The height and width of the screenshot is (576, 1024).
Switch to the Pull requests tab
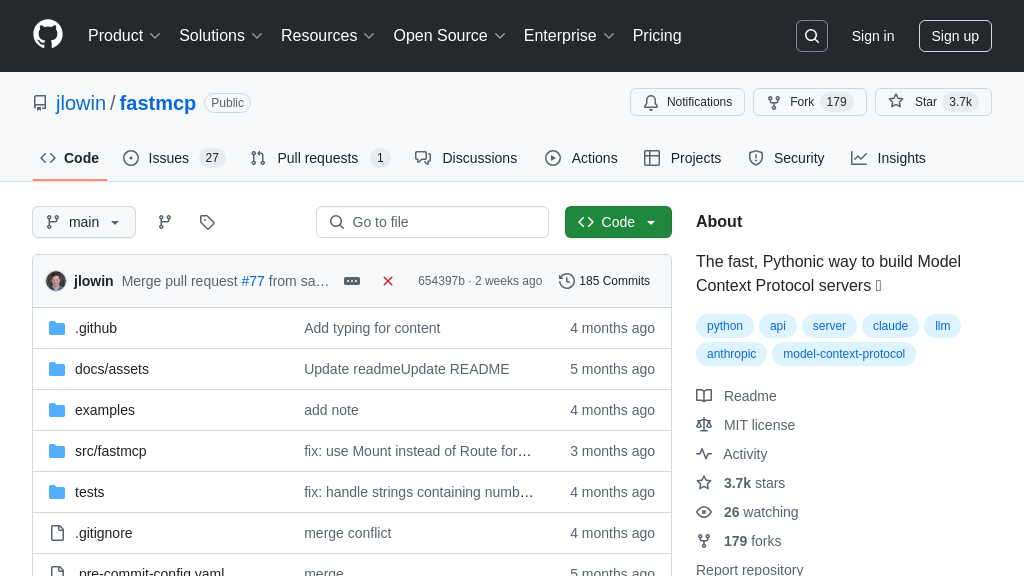click(x=321, y=158)
